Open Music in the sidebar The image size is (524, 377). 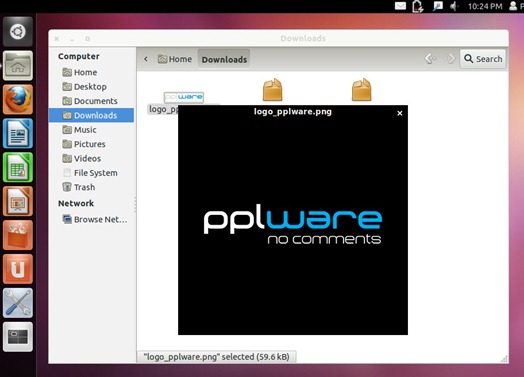pos(80,130)
